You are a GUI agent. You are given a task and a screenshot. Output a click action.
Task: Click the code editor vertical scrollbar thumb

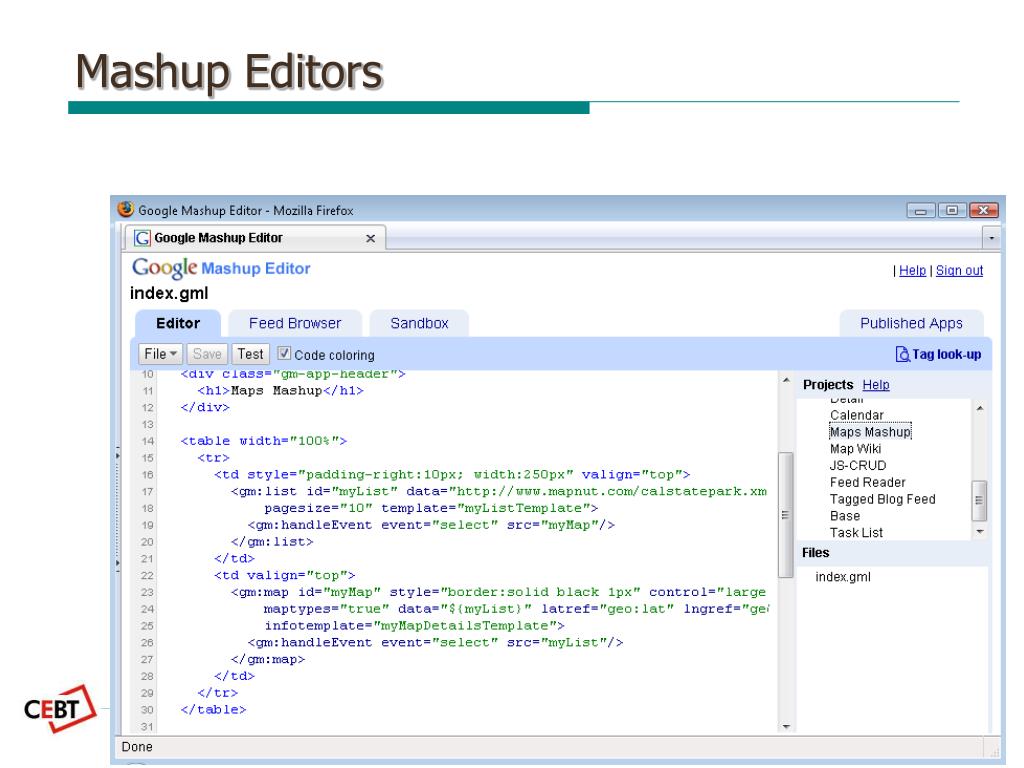pos(786,515)
